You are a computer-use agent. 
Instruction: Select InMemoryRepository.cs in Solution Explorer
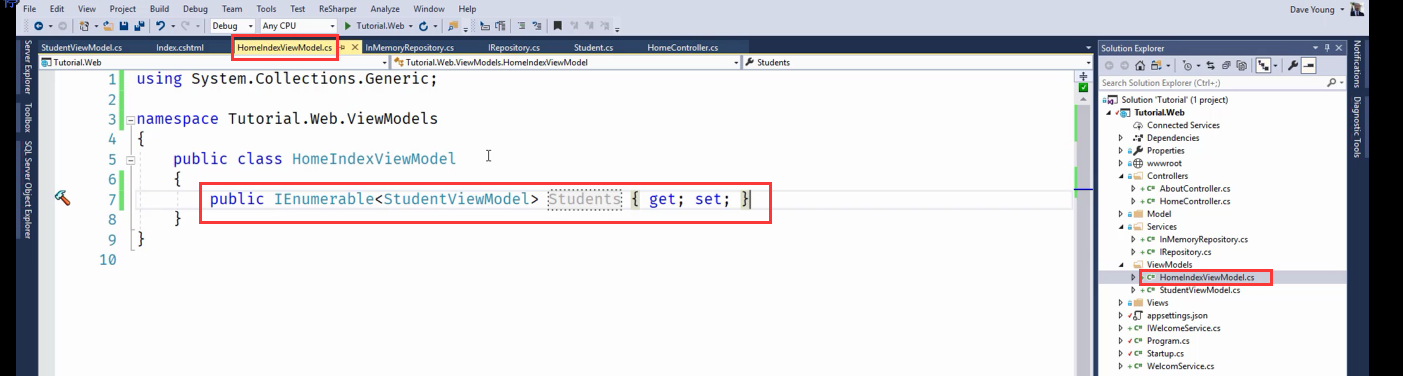tap(1203, 239)
